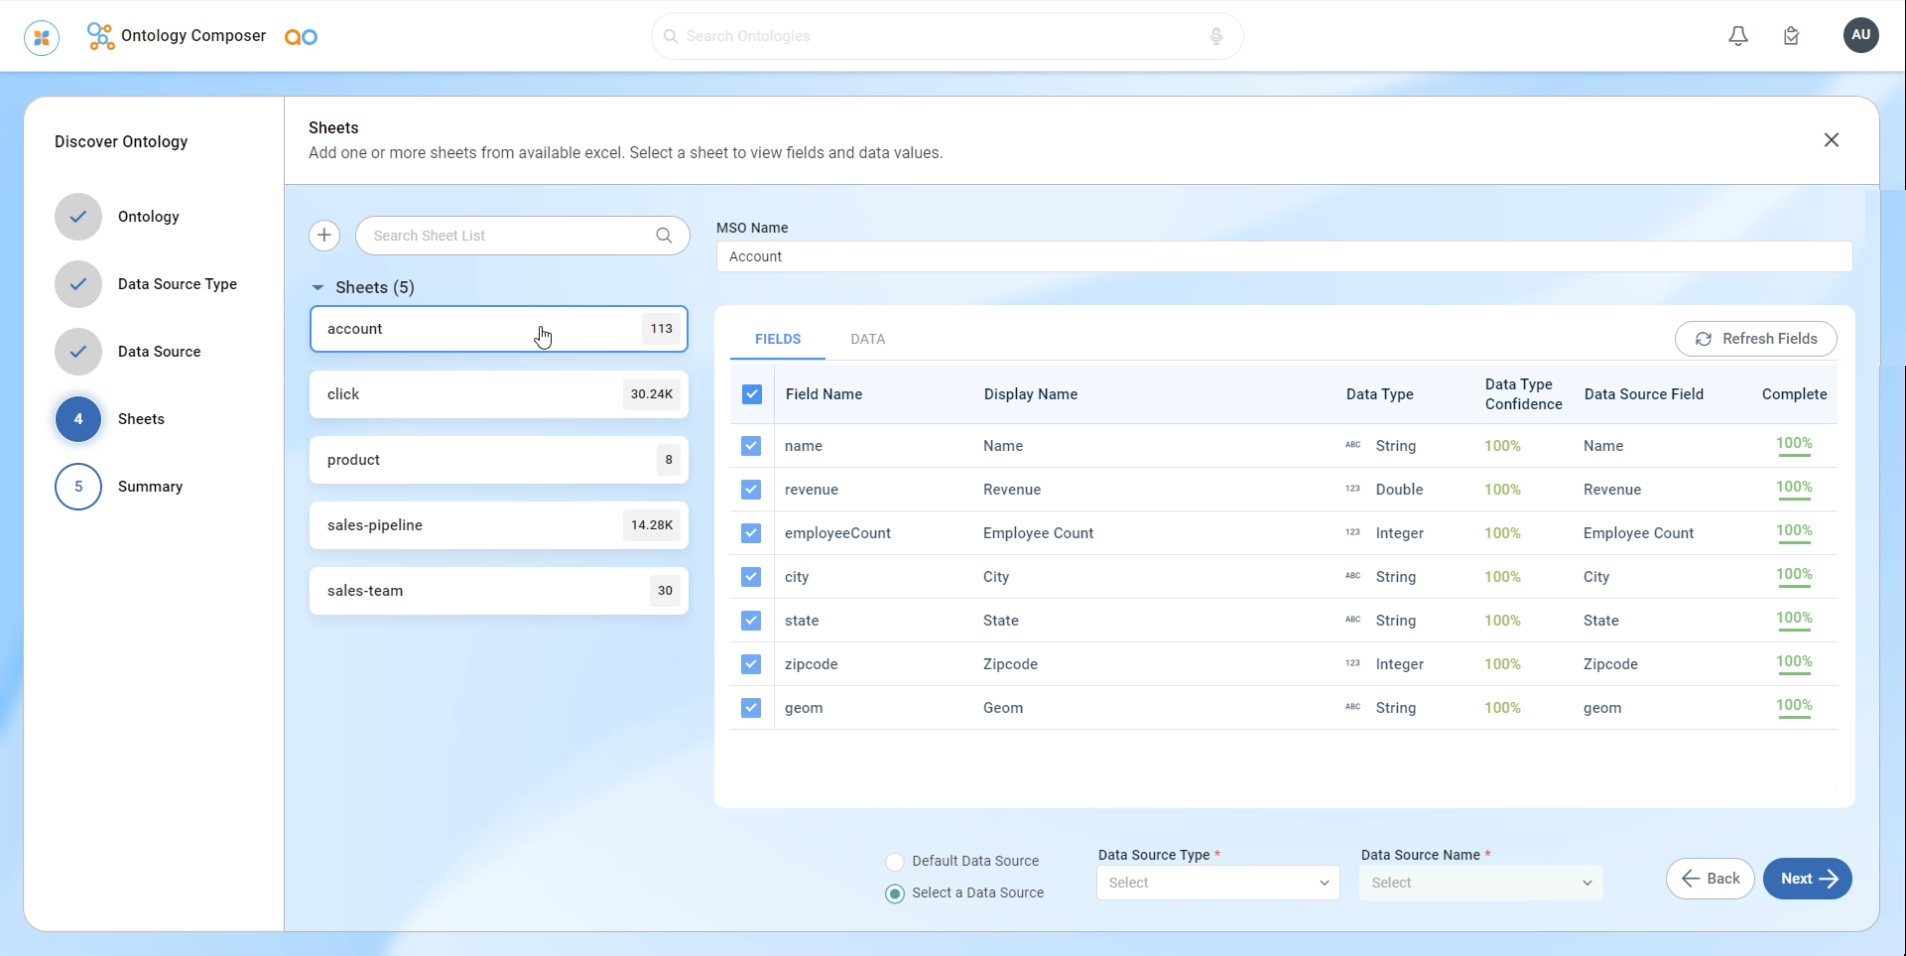This screenshot has height=956, width=1906.
Task: Open the Data Source Name dropdown
Action: (1480, 883)
